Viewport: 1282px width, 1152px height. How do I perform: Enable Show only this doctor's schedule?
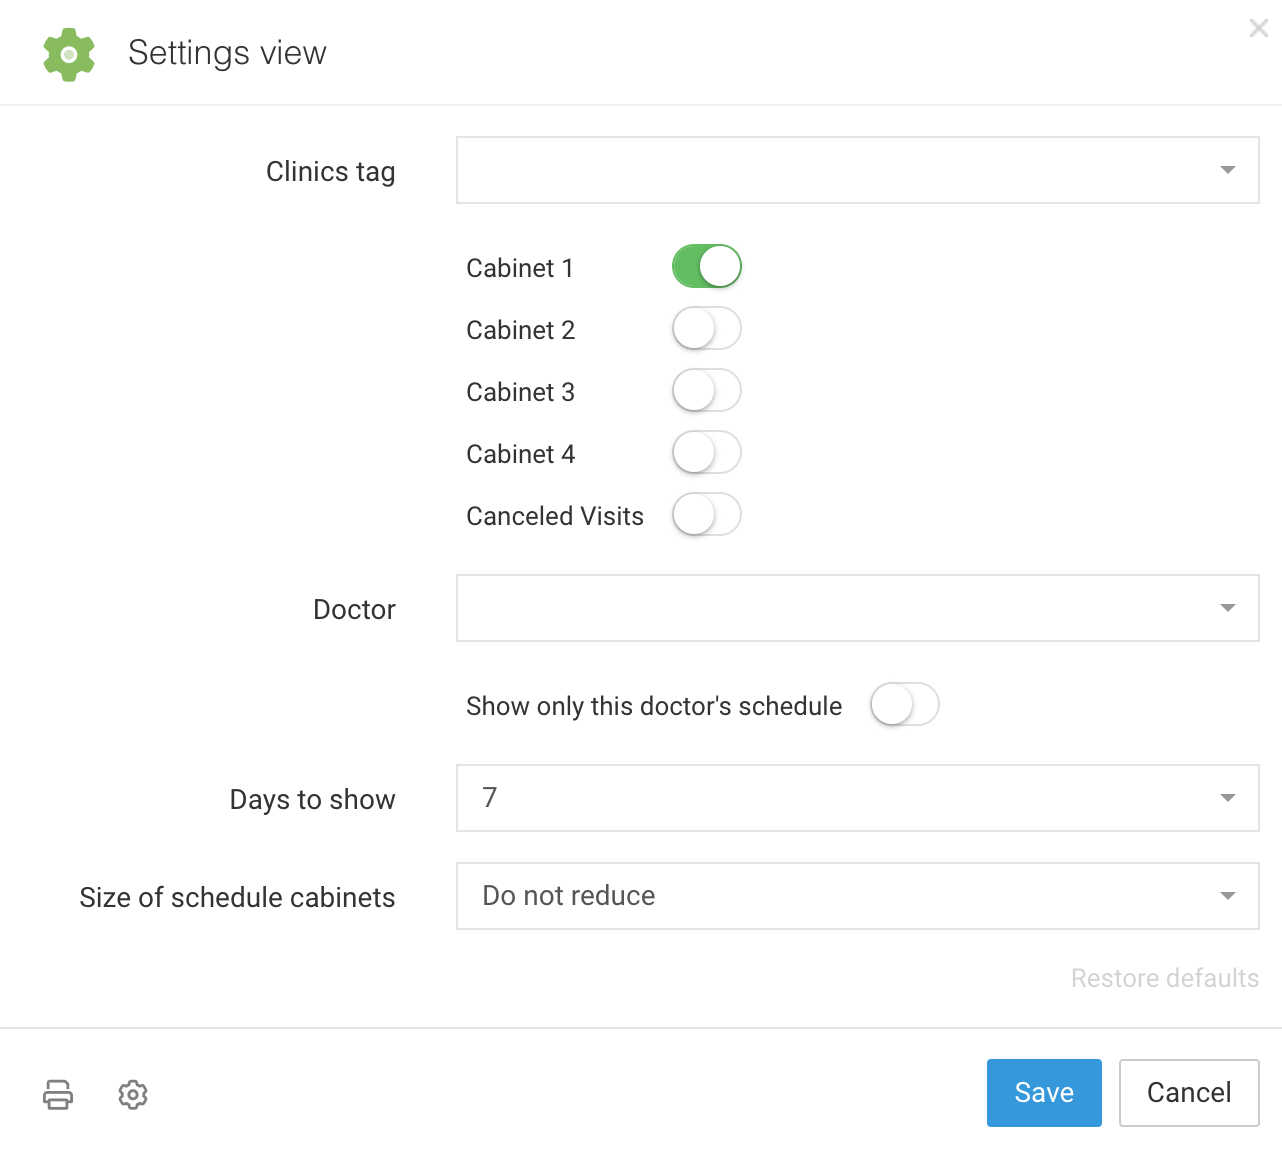pyautogui.click(x=905, y=705)
